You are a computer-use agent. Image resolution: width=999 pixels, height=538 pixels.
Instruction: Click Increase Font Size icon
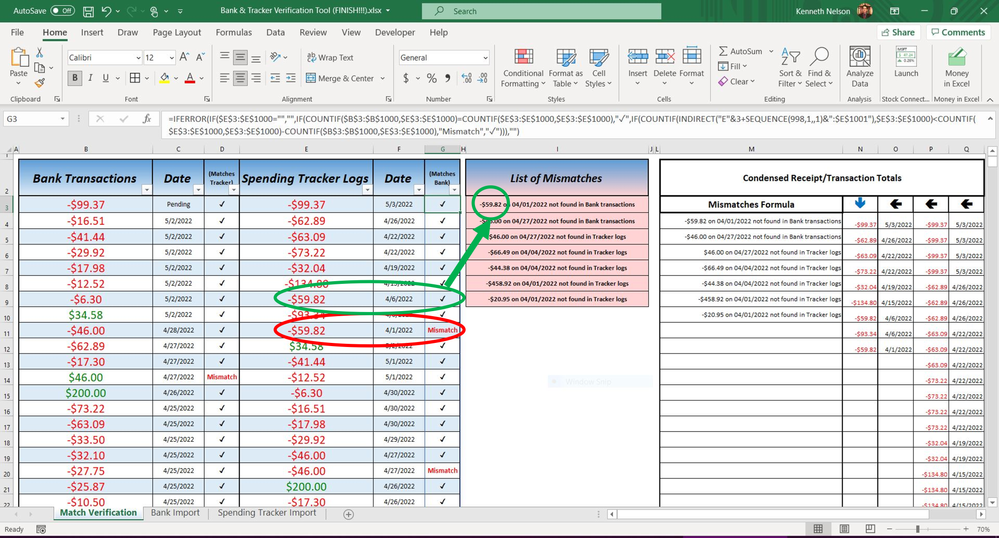click(184, 57)
